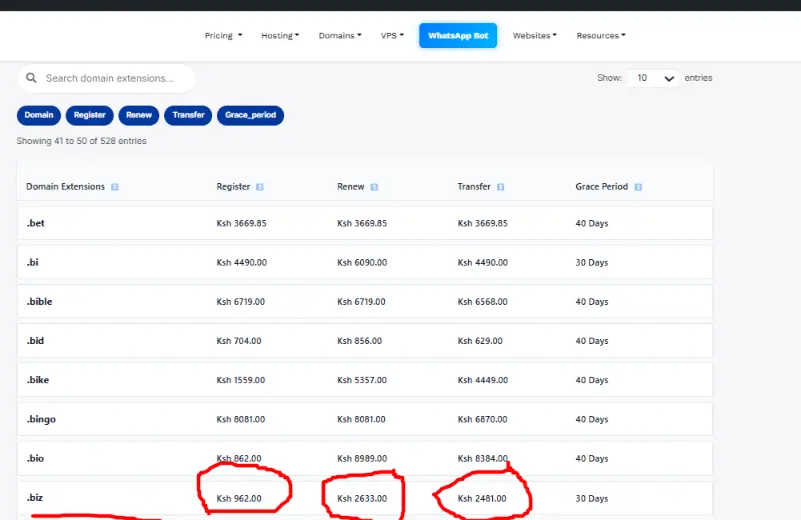Select the .bid domain extension
Screen dimensions: 801x520
click(35, 341)
